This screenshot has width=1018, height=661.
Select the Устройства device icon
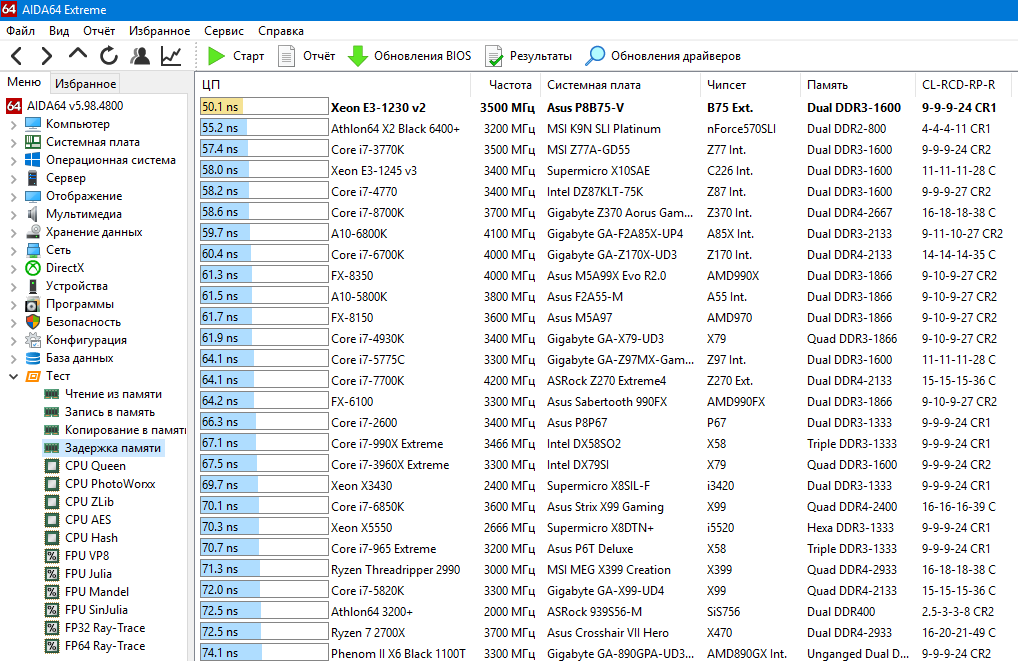point(33,286)
